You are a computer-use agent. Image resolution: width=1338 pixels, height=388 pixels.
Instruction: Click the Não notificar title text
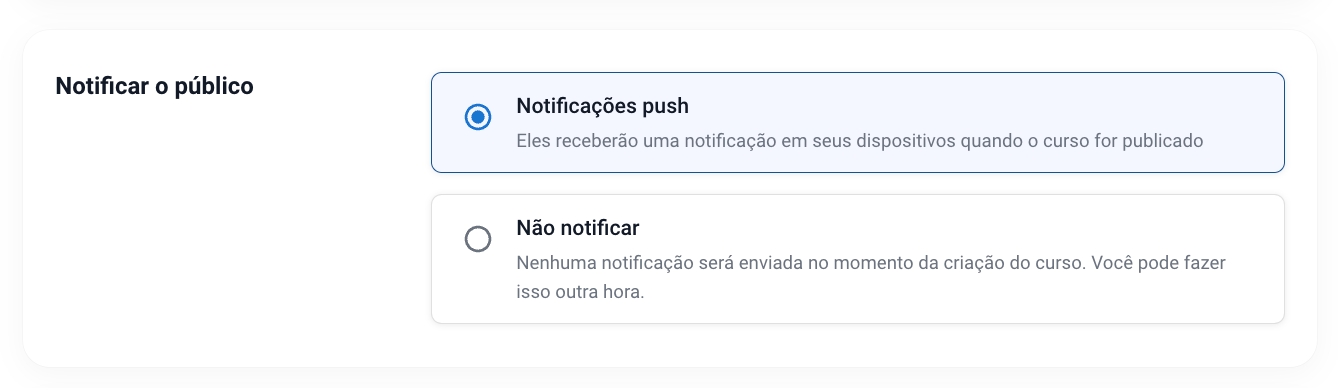point(577,228)
